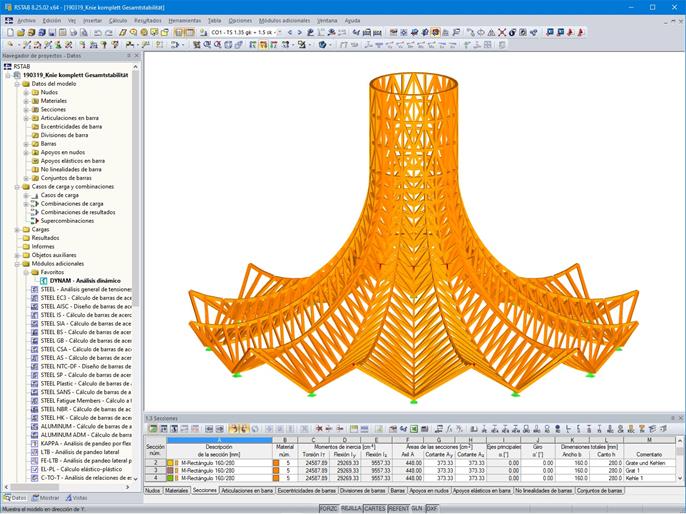Image resolution: width=686 pixels, height=514 pixels.
Task: Collapse Casos de carga y combinaciones node
Action: pyautogui.click(x=17, y=187)
